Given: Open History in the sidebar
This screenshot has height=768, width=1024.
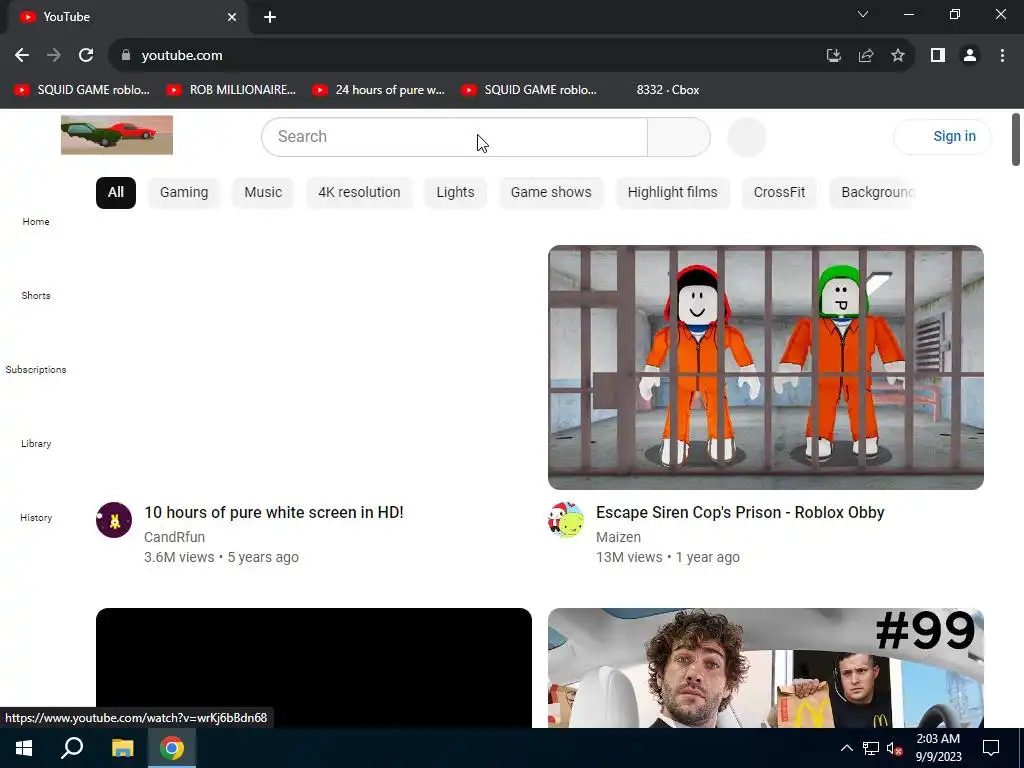Looking at the screenshot, I should [36, 517].
